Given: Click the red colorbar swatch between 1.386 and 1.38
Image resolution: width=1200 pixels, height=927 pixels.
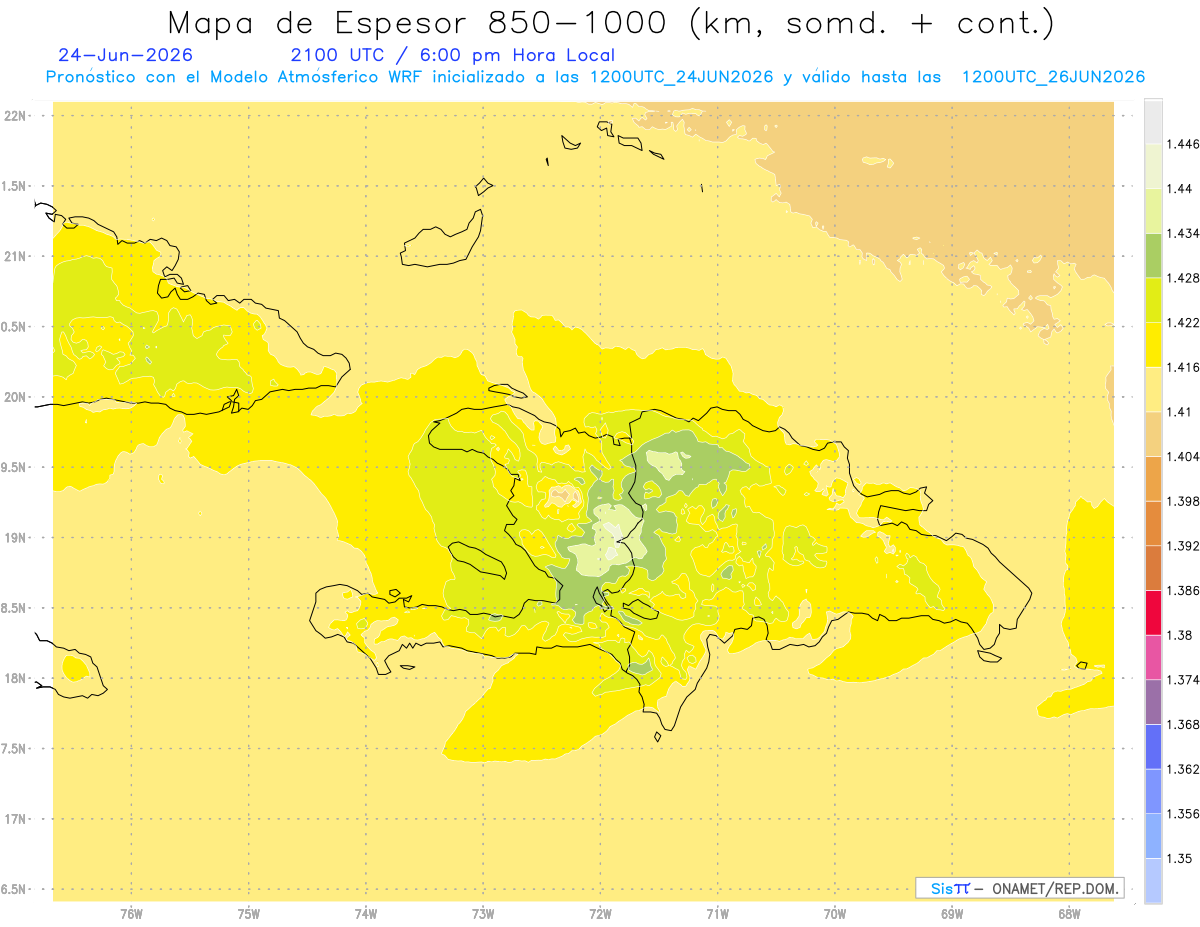Looking at the screenshot, I should click(x=1153, y=613).
